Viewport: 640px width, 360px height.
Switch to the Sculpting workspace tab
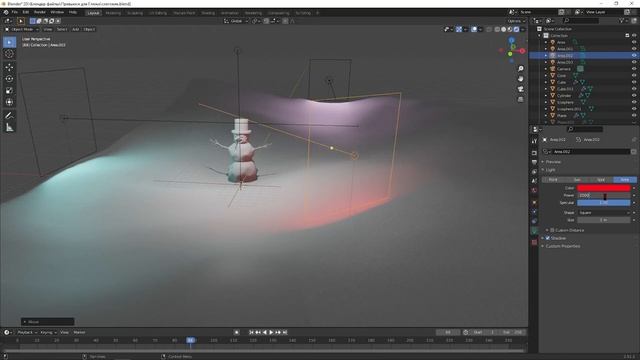(135, 13)
